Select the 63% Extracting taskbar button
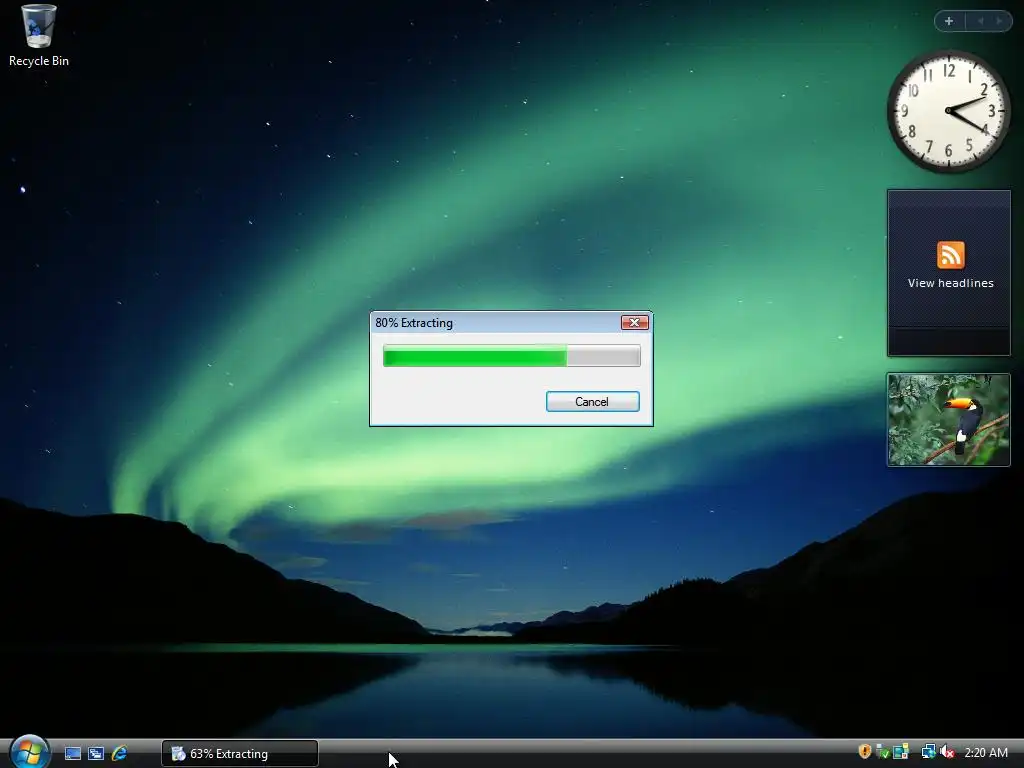This screenshot has width=1024, height=768. click(240, 754)
